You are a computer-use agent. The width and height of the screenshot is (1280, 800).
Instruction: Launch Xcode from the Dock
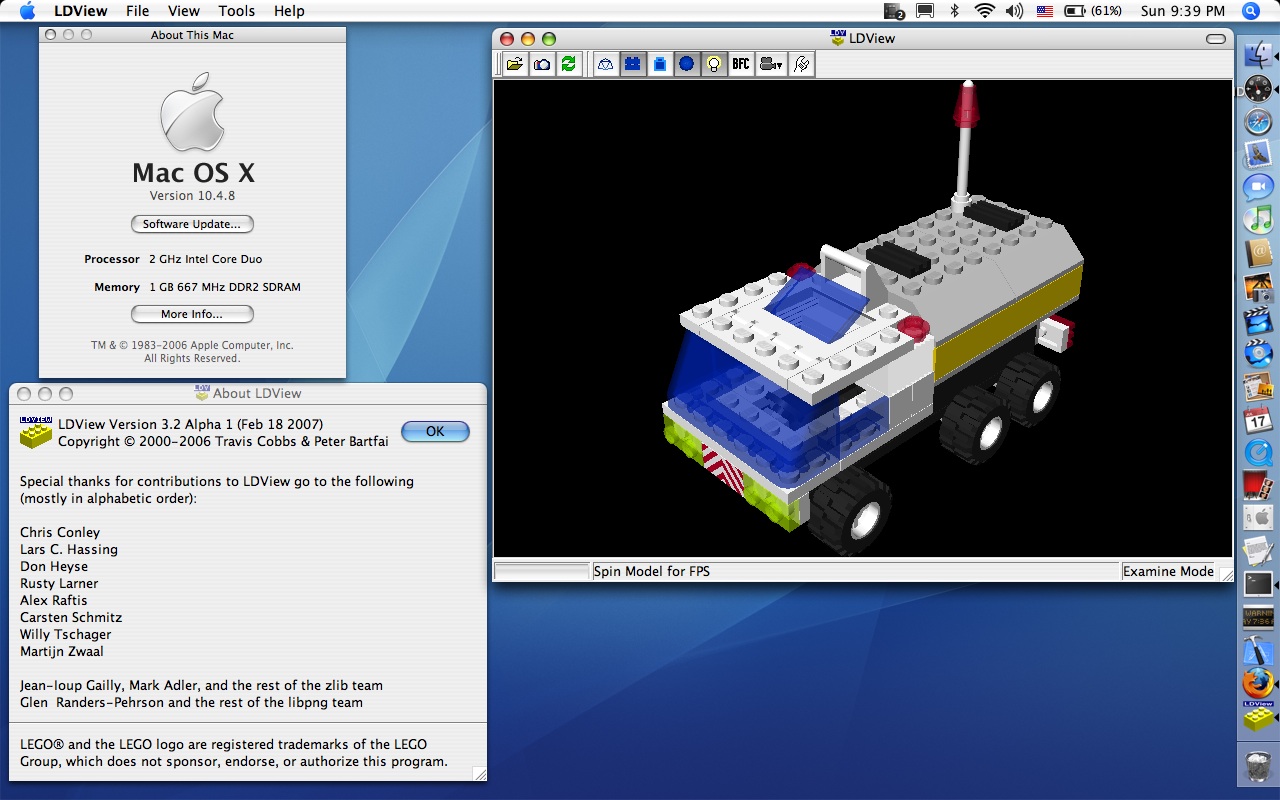1258,649
